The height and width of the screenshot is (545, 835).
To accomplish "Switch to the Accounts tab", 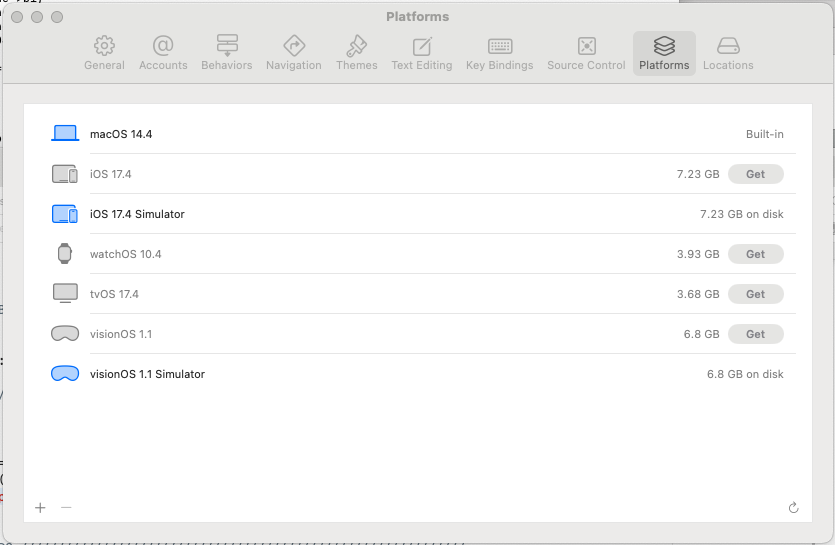I will [x=163, y=53].
